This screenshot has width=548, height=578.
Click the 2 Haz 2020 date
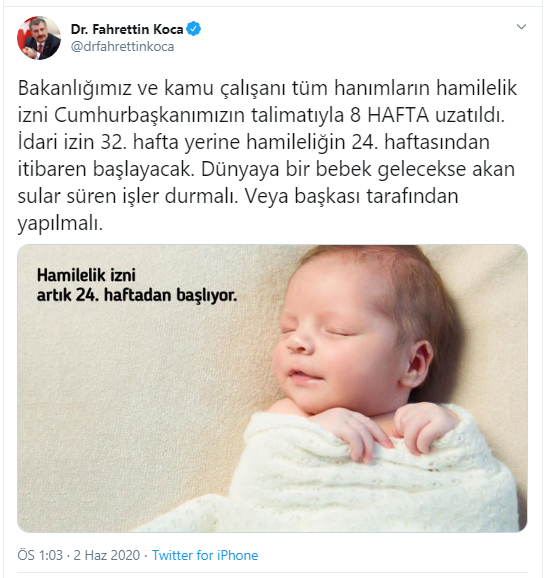(x=107, y=555)
